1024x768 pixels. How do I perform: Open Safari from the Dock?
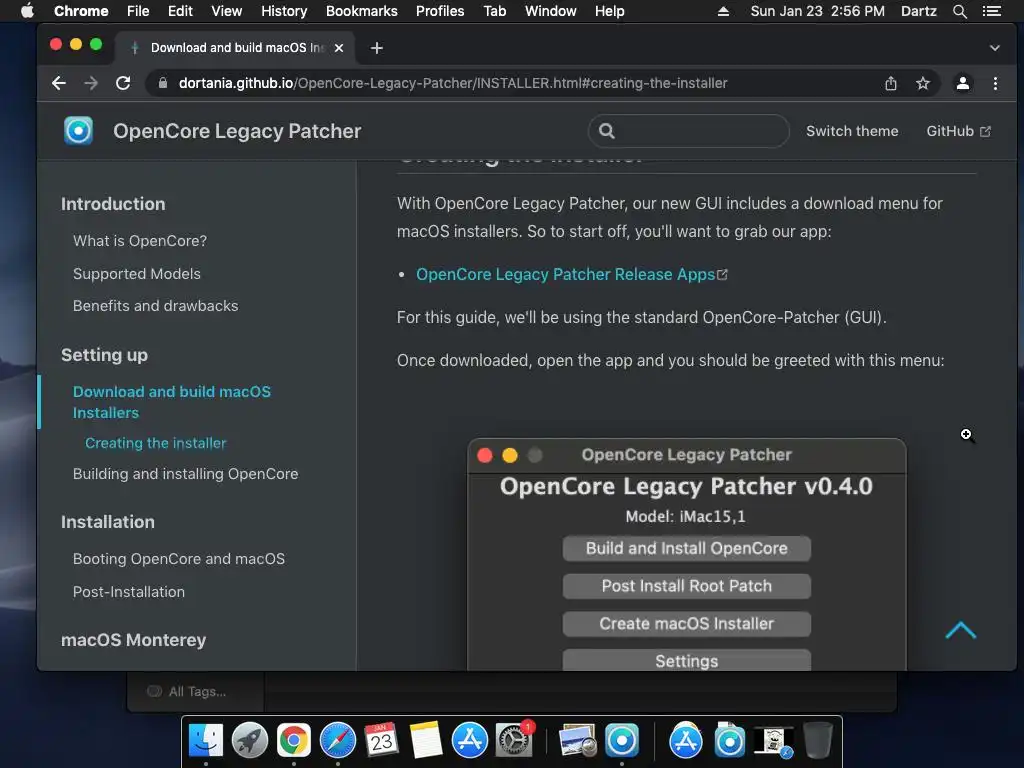[x=338, y=740]
